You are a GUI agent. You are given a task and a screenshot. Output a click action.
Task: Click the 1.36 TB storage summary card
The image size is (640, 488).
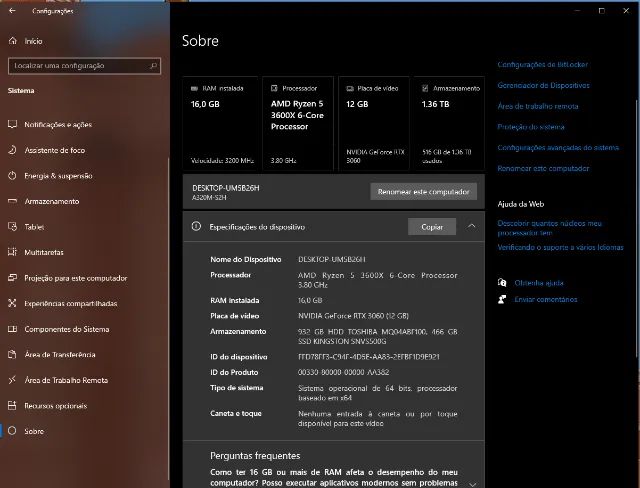point(449,123)
